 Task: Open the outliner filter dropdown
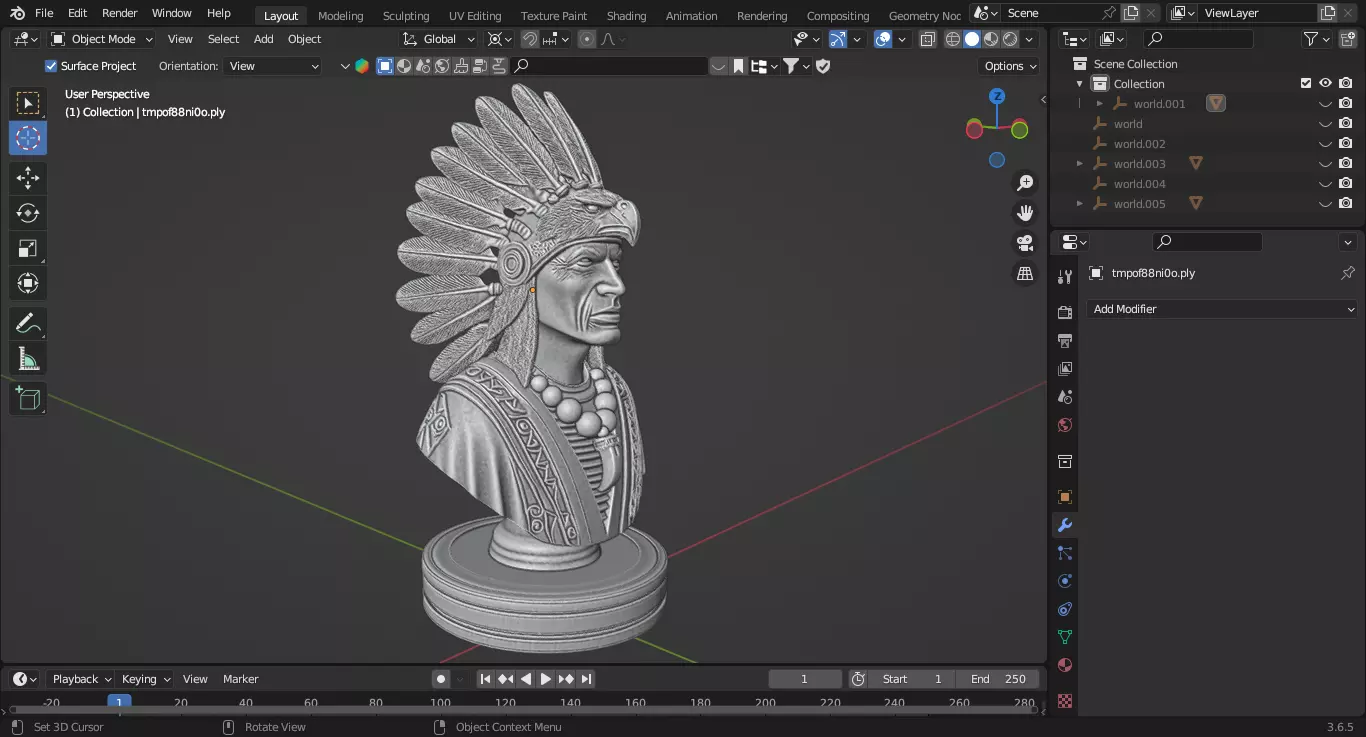pos(1316,39)
